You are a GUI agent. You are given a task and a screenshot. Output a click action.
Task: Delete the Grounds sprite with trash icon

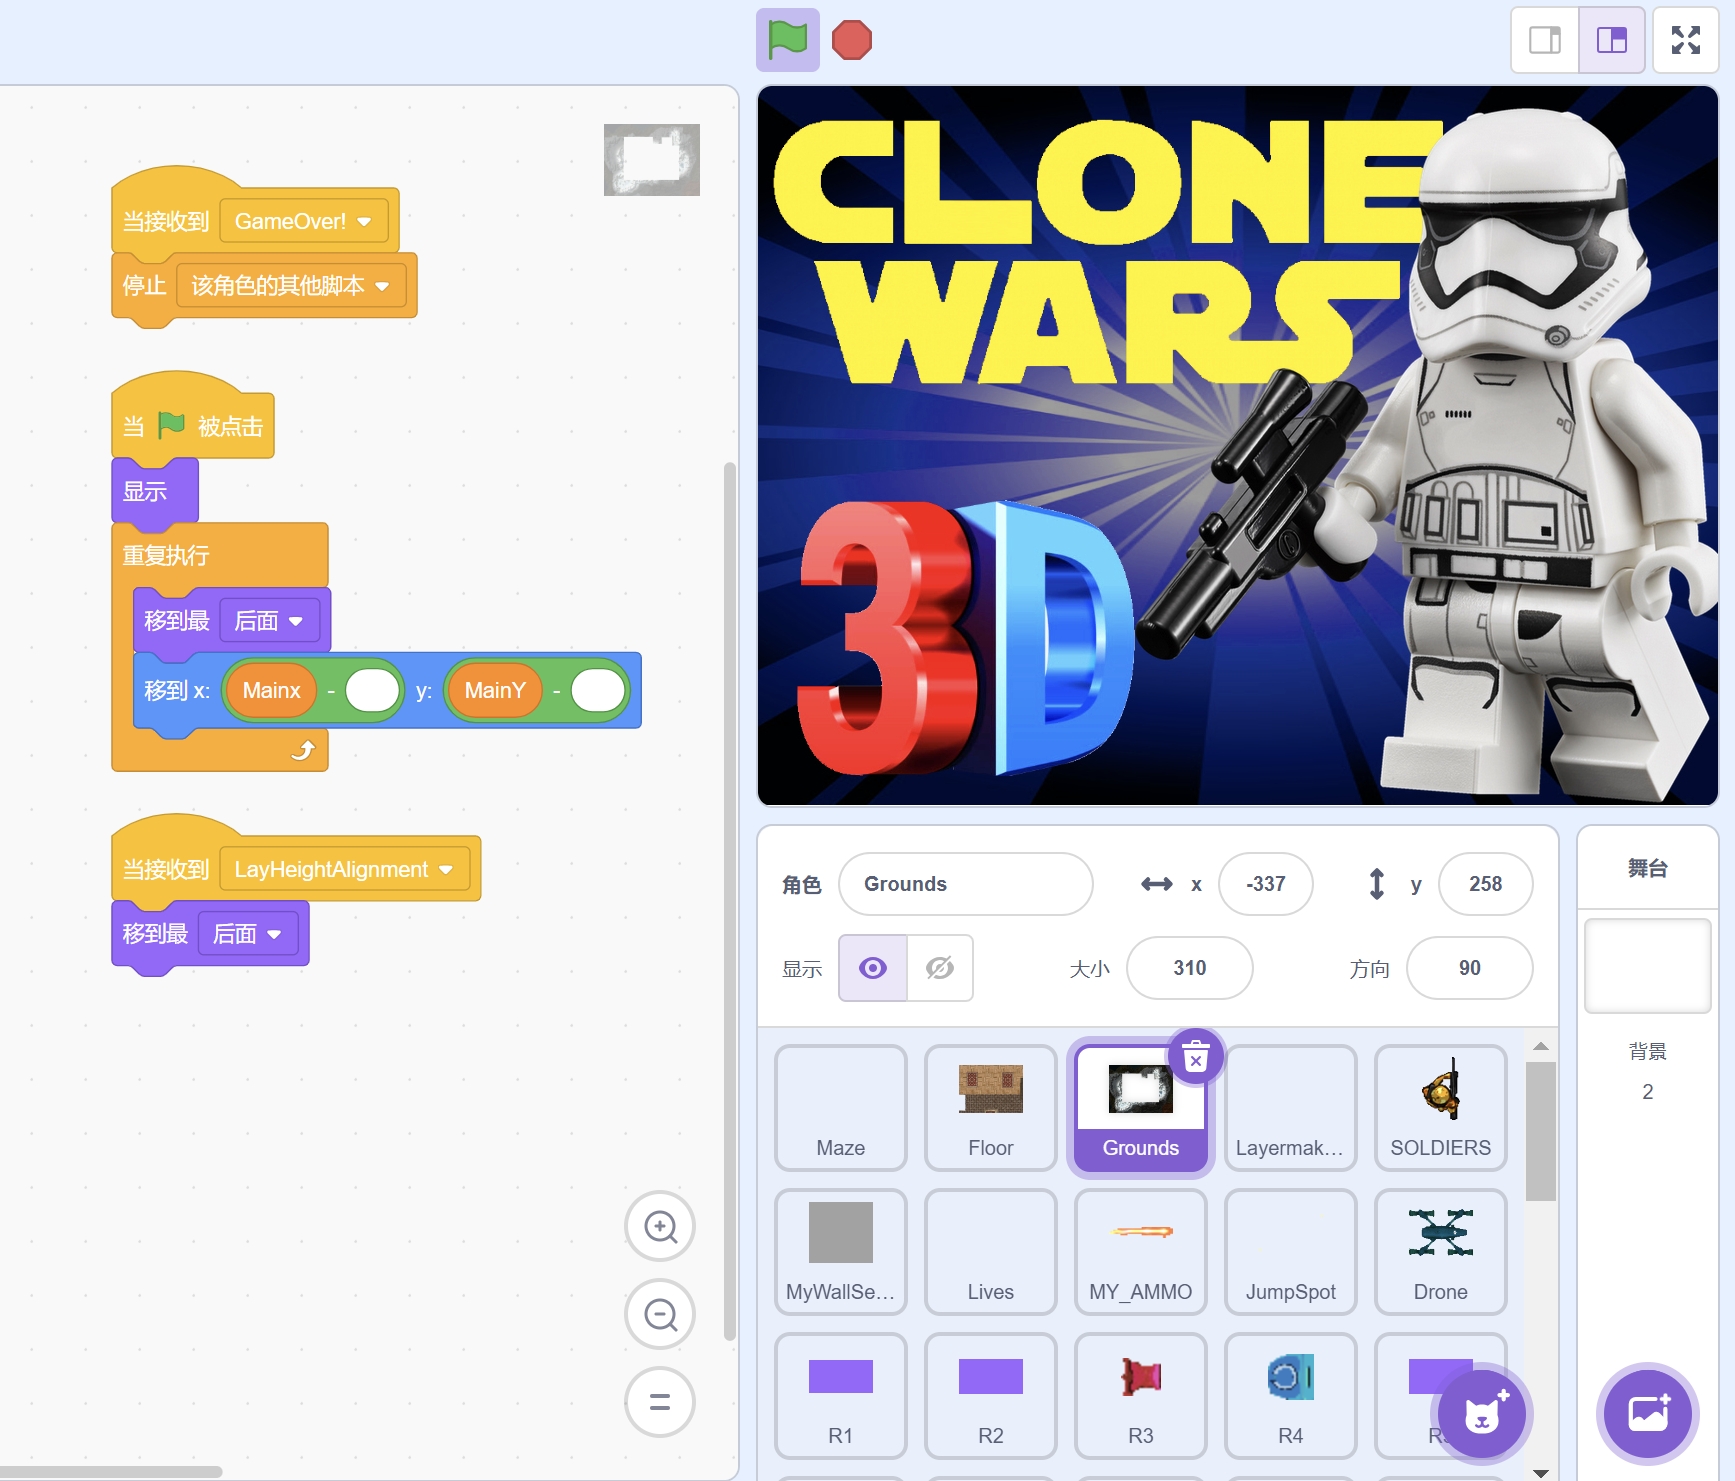pos(1196,1056)
